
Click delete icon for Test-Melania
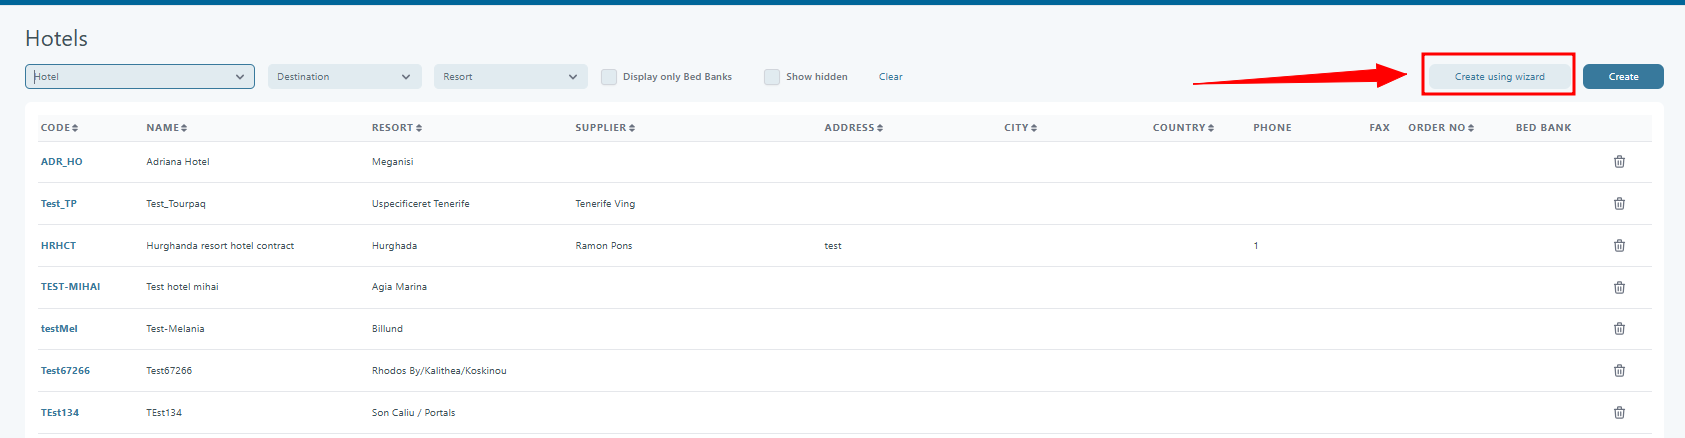[x=1619, y=329]
